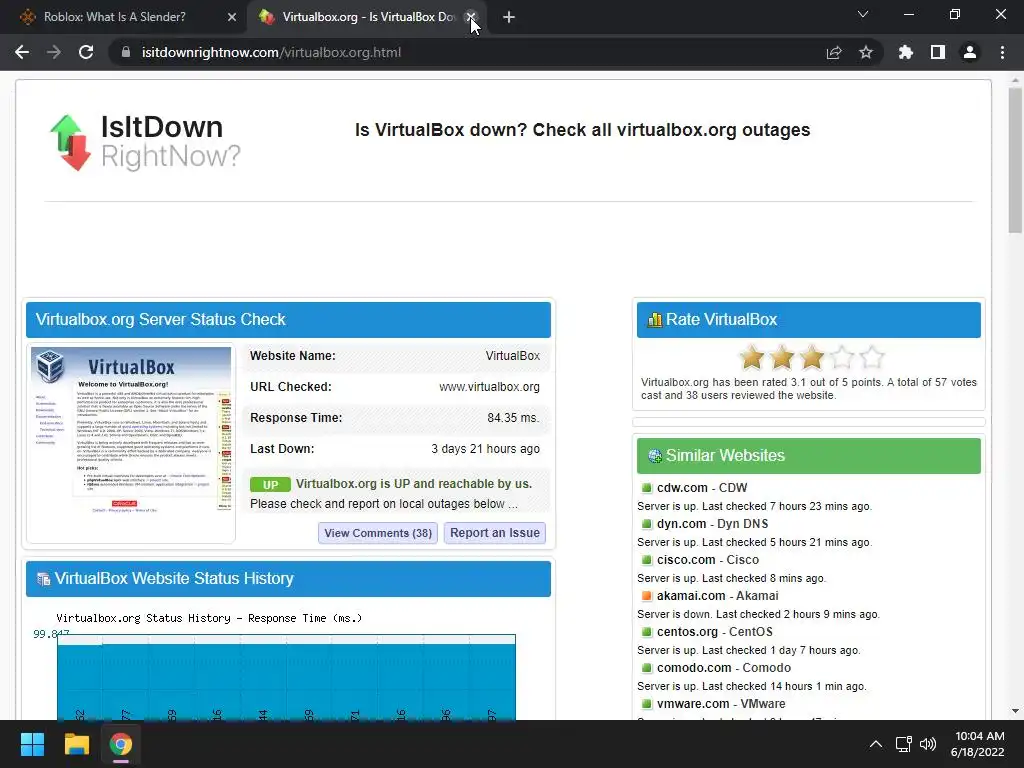The image size is (1024, 768).
Task: Open the centos.org link
Action: pos(687,632)
